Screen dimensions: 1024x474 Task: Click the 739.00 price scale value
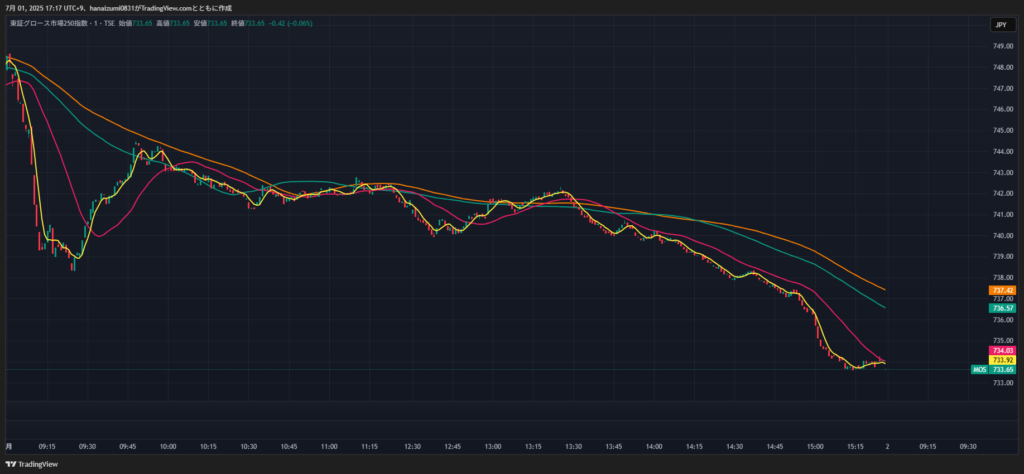coord(1003,257)
